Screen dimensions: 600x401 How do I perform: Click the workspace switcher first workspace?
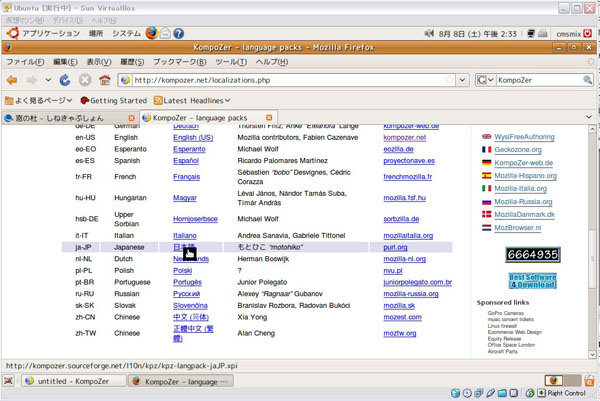pos(554,380)
